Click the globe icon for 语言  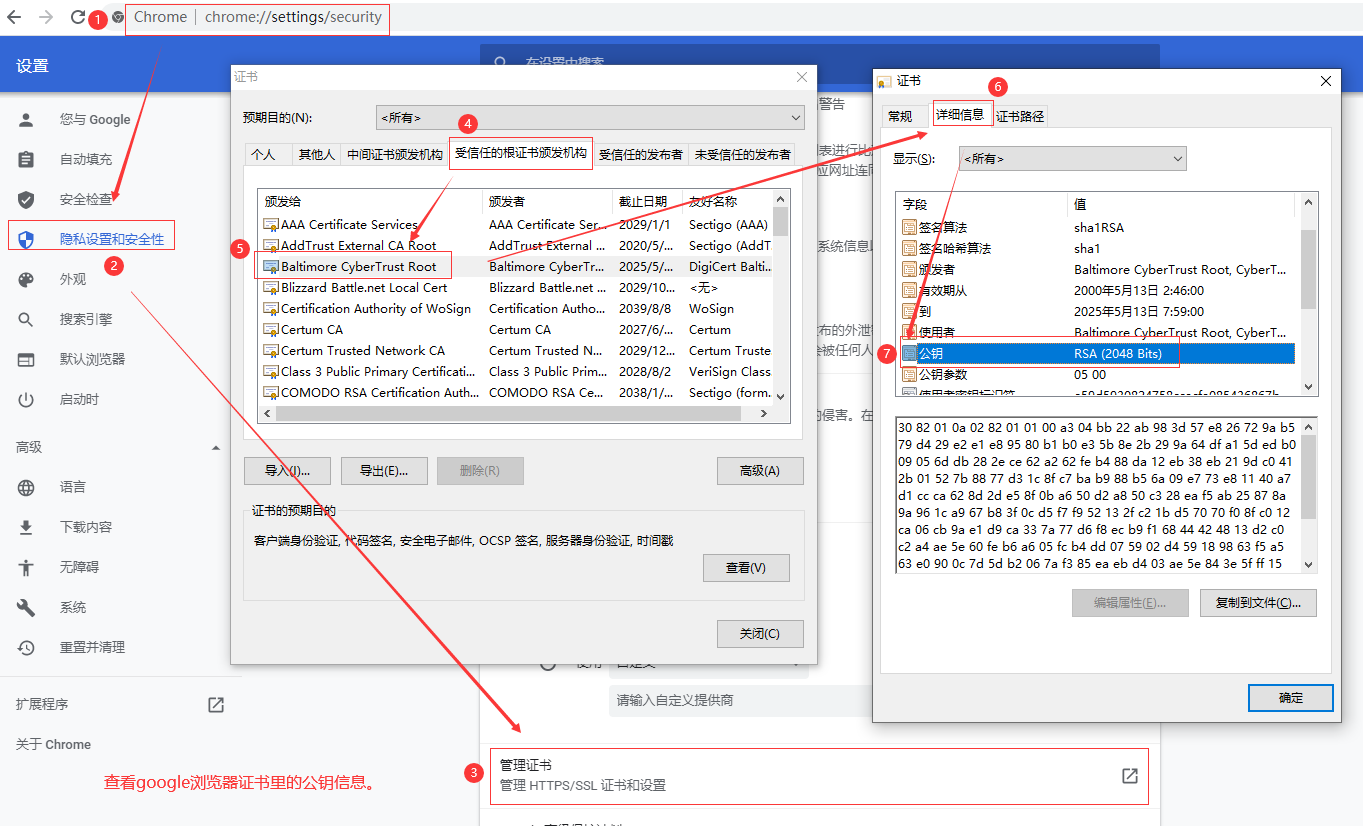click(26, 487)
